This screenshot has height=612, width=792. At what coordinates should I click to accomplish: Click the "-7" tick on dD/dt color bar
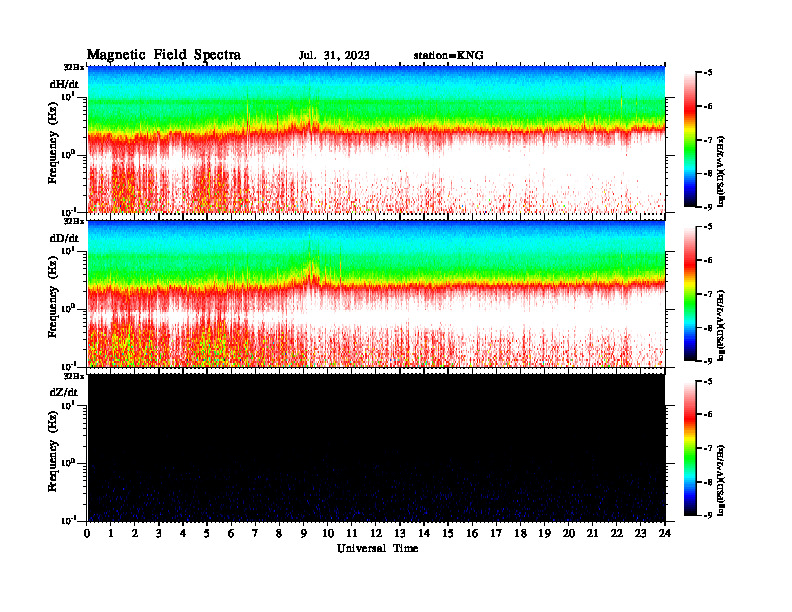[x=708, y=294]
